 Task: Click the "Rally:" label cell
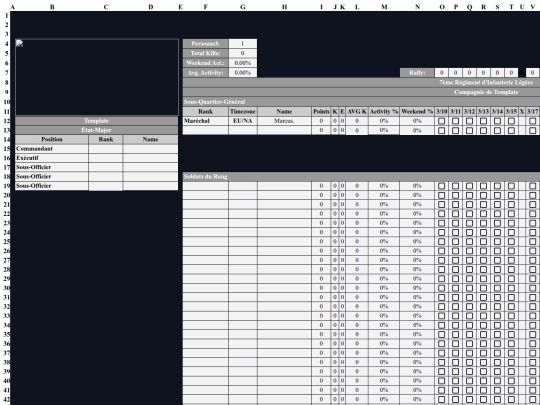[x=417, y=73]
